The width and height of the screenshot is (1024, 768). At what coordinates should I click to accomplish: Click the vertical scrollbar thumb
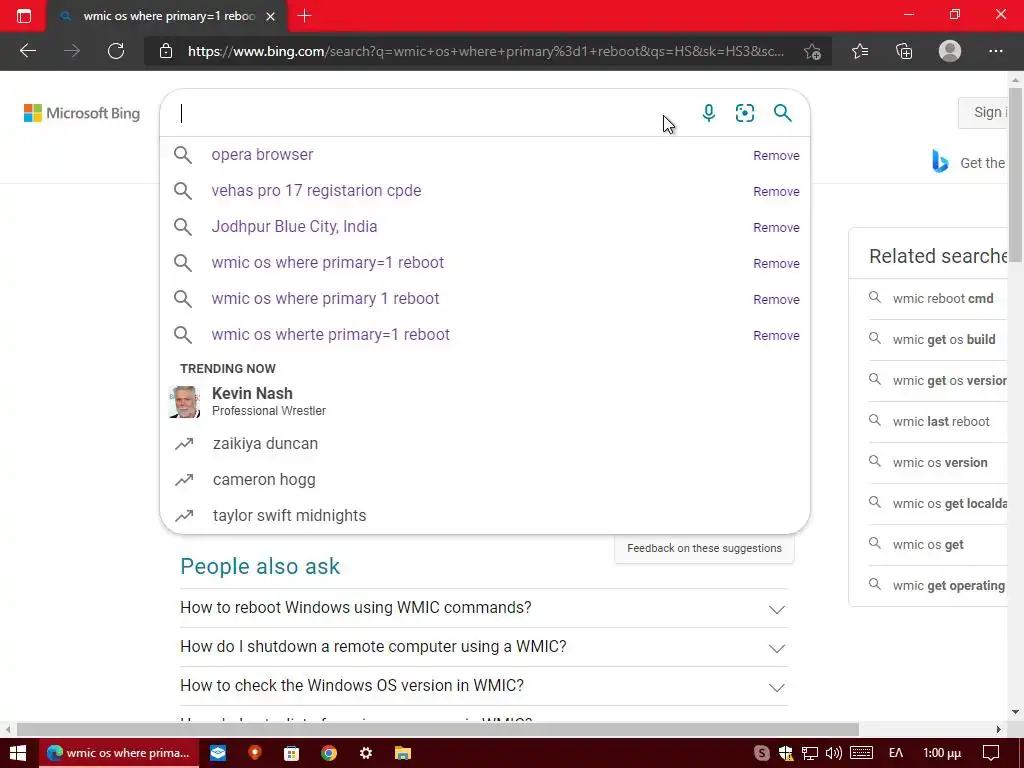1015,175
